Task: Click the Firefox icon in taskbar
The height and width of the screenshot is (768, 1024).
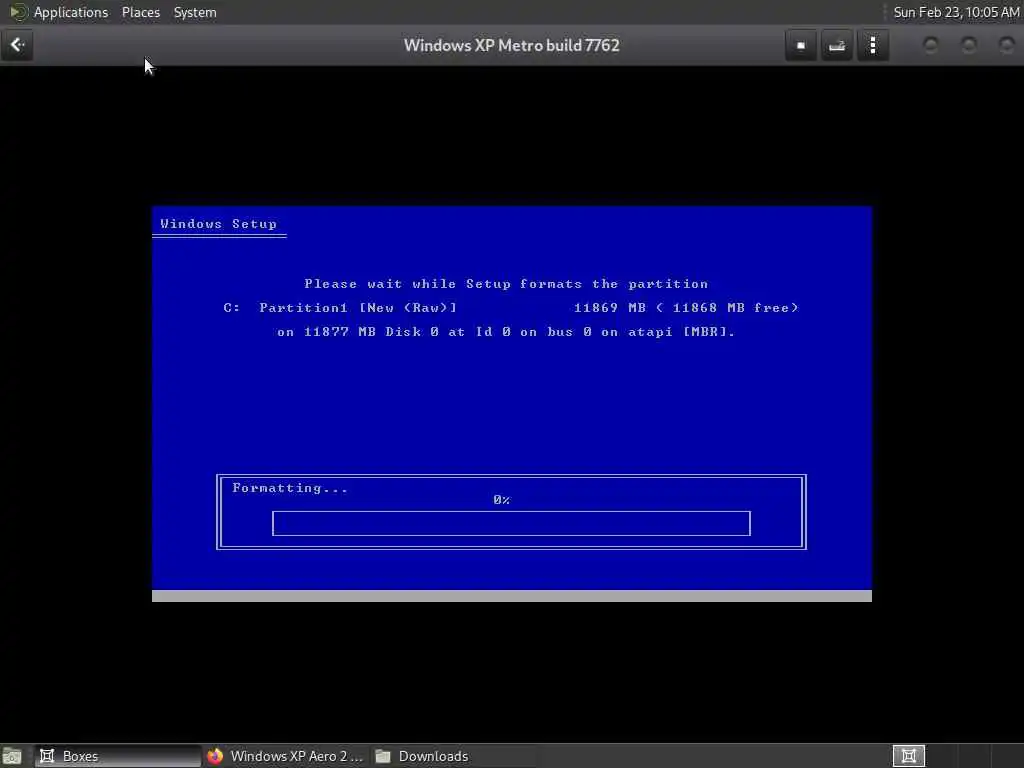Action: [x=215, y=756]
